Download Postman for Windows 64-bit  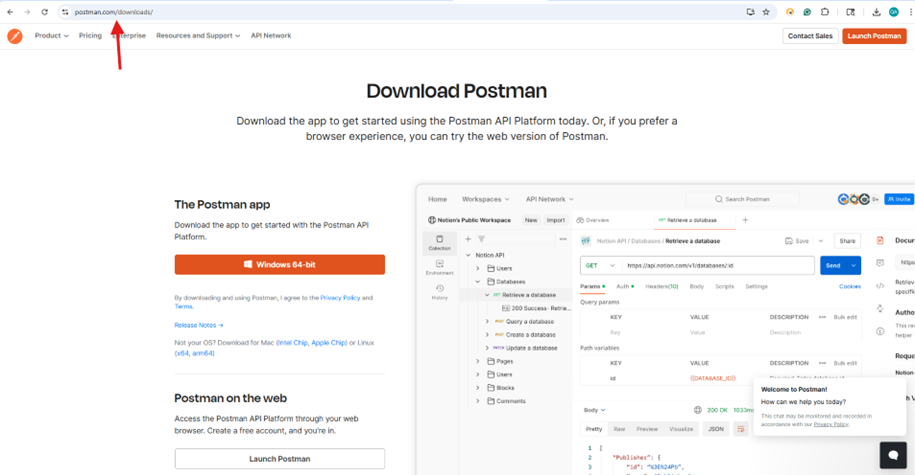280,264
